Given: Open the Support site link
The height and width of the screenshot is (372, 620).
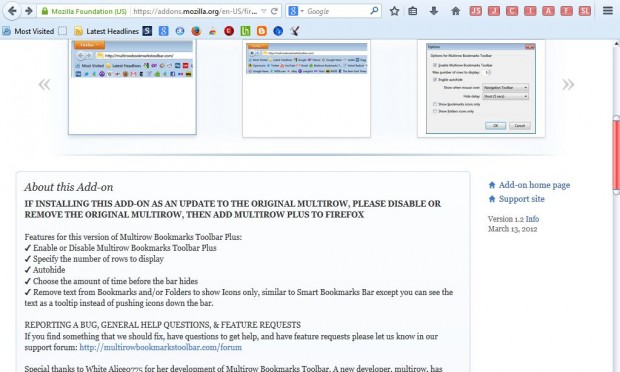Looking at the screenshot, I should [522, 199].
